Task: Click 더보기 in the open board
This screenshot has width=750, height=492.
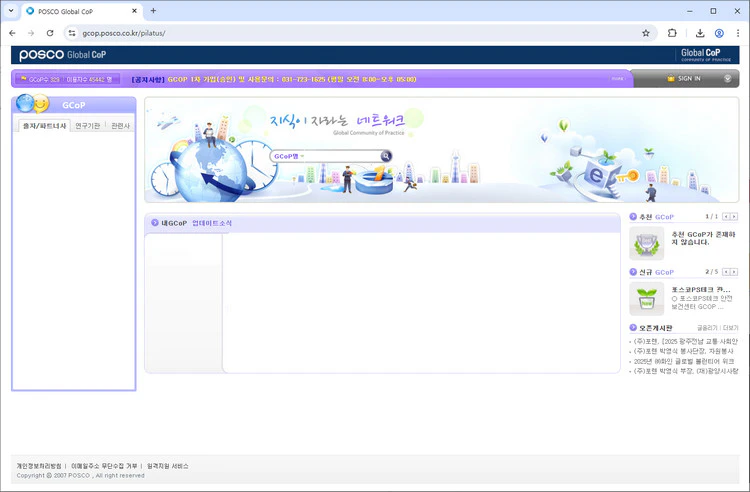Action: pyautogui.click(x=730, y=328)
